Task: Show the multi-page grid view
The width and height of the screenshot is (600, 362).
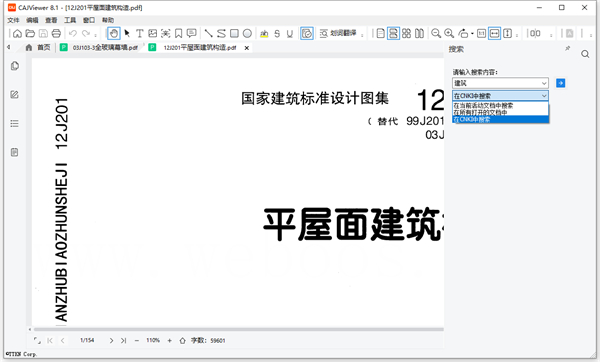Action: 406,34
